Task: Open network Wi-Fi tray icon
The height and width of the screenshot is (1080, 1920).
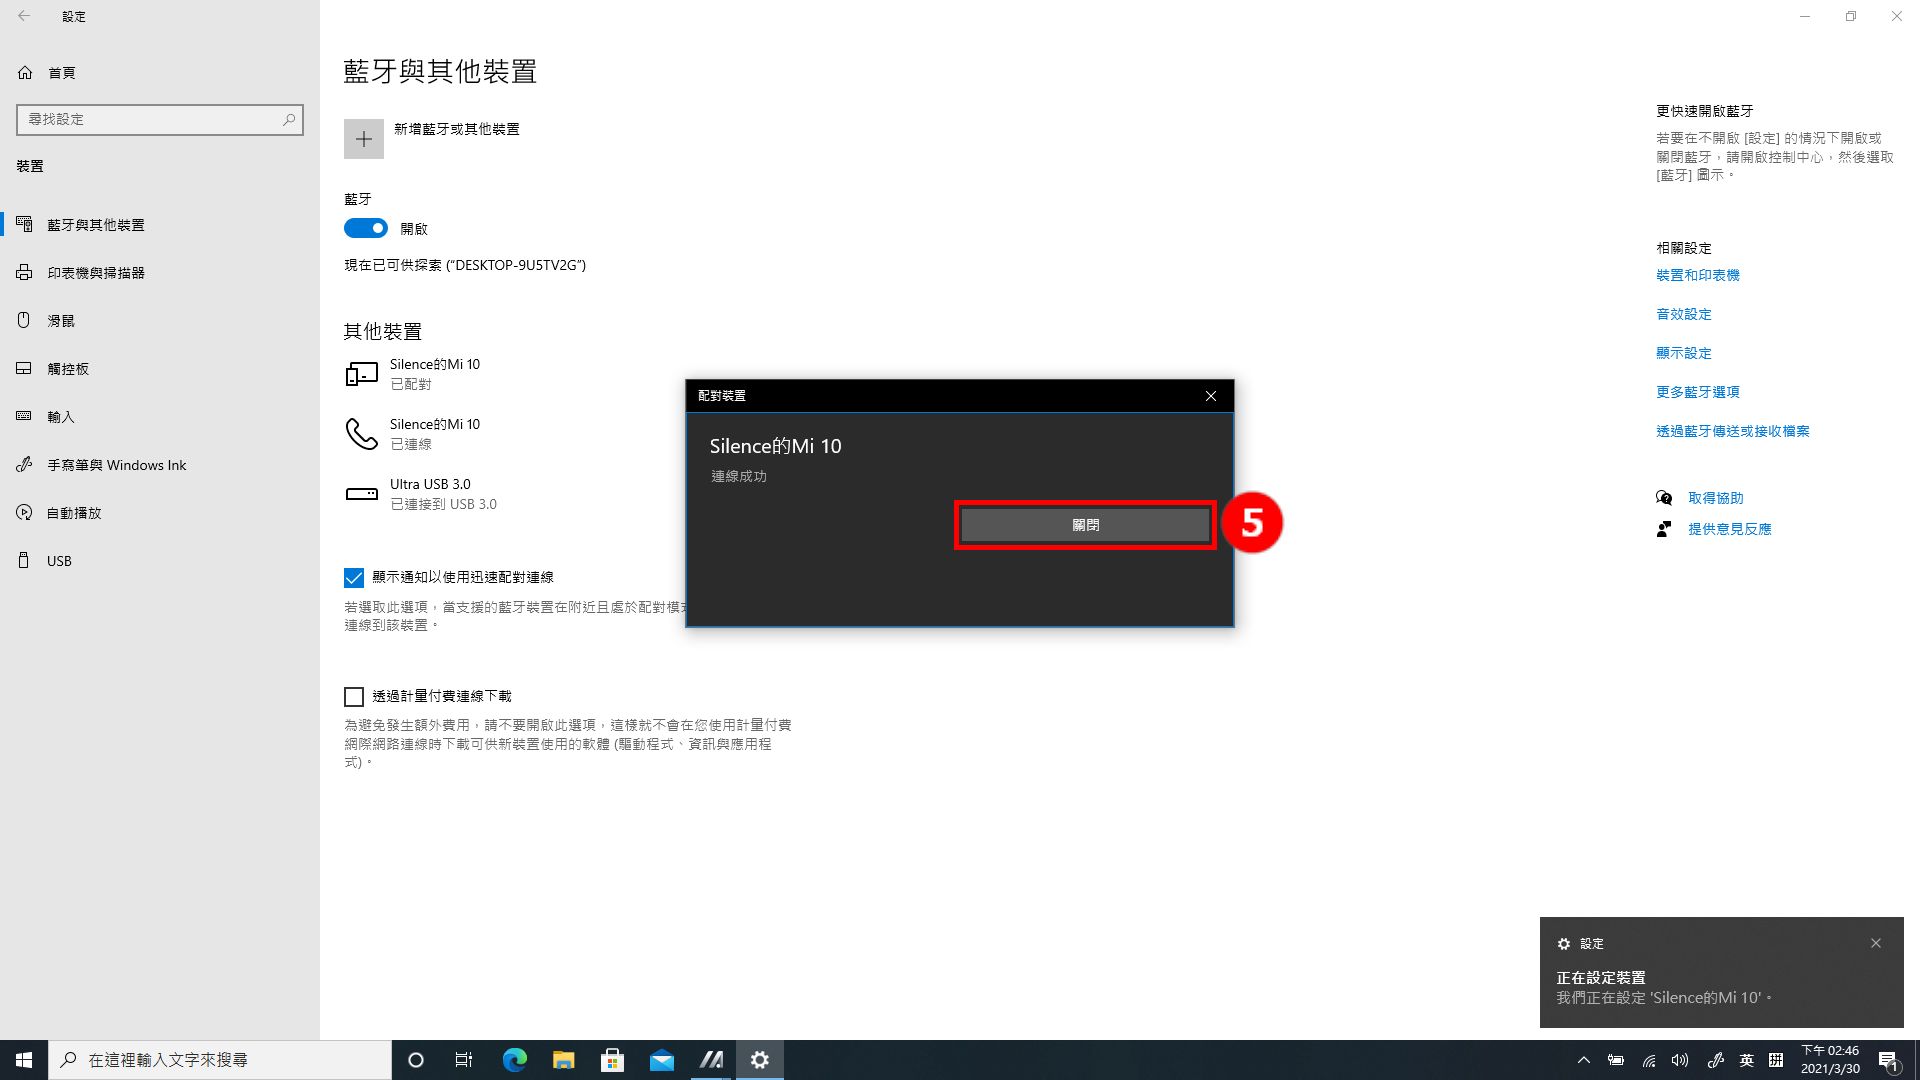Action: coord(1648,1060)
